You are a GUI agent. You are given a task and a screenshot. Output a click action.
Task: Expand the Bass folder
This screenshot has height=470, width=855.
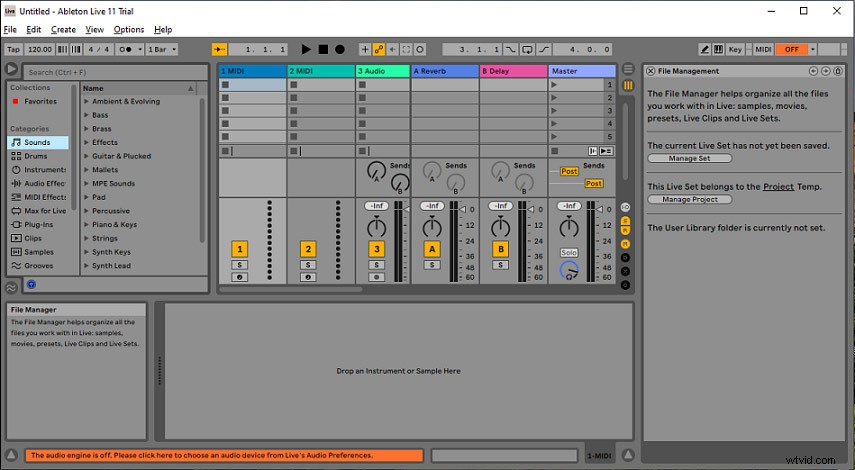tap(86, 115)
